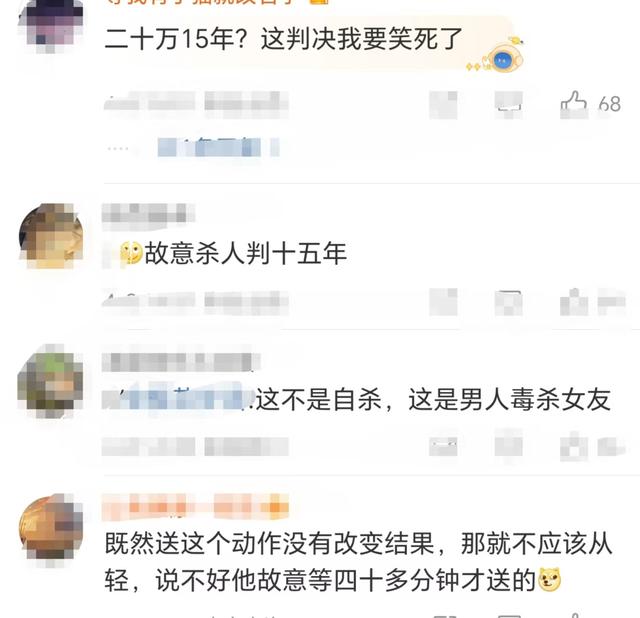Tap the forward icon under the 这不是自杀 comment
This screenshot has height=618, width=640.
pyautogui.click(x=443, y=445)
